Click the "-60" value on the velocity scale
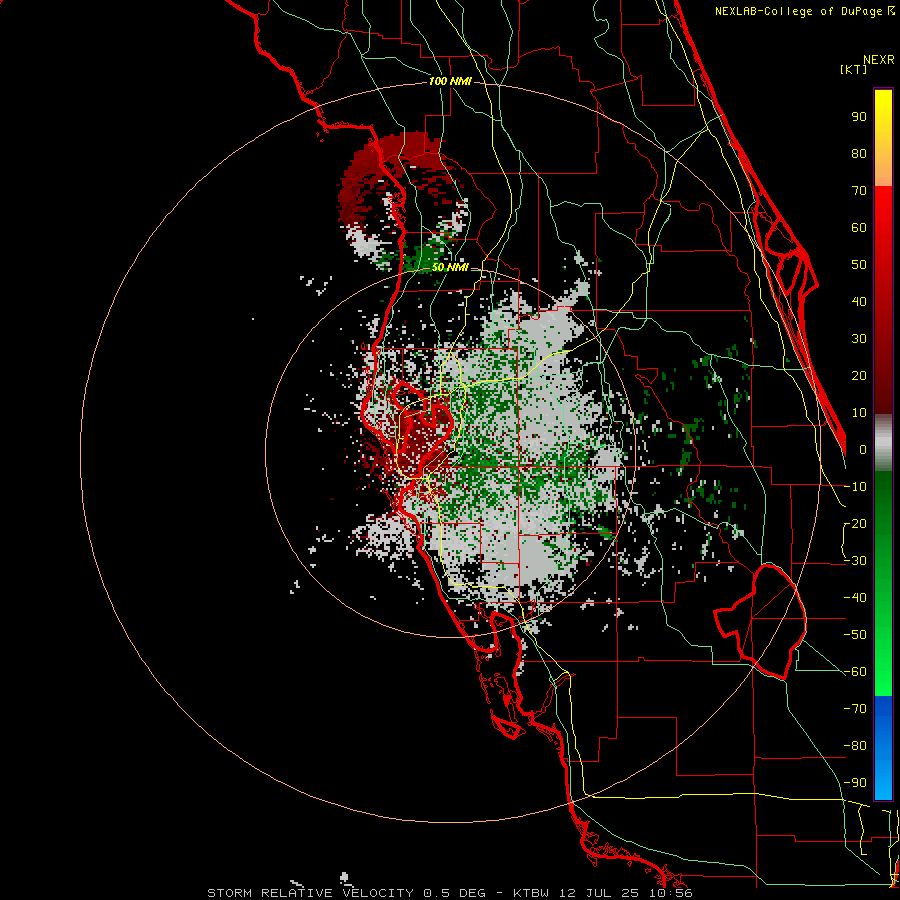Viewport: 900px width, 900px height. (855, 672)
